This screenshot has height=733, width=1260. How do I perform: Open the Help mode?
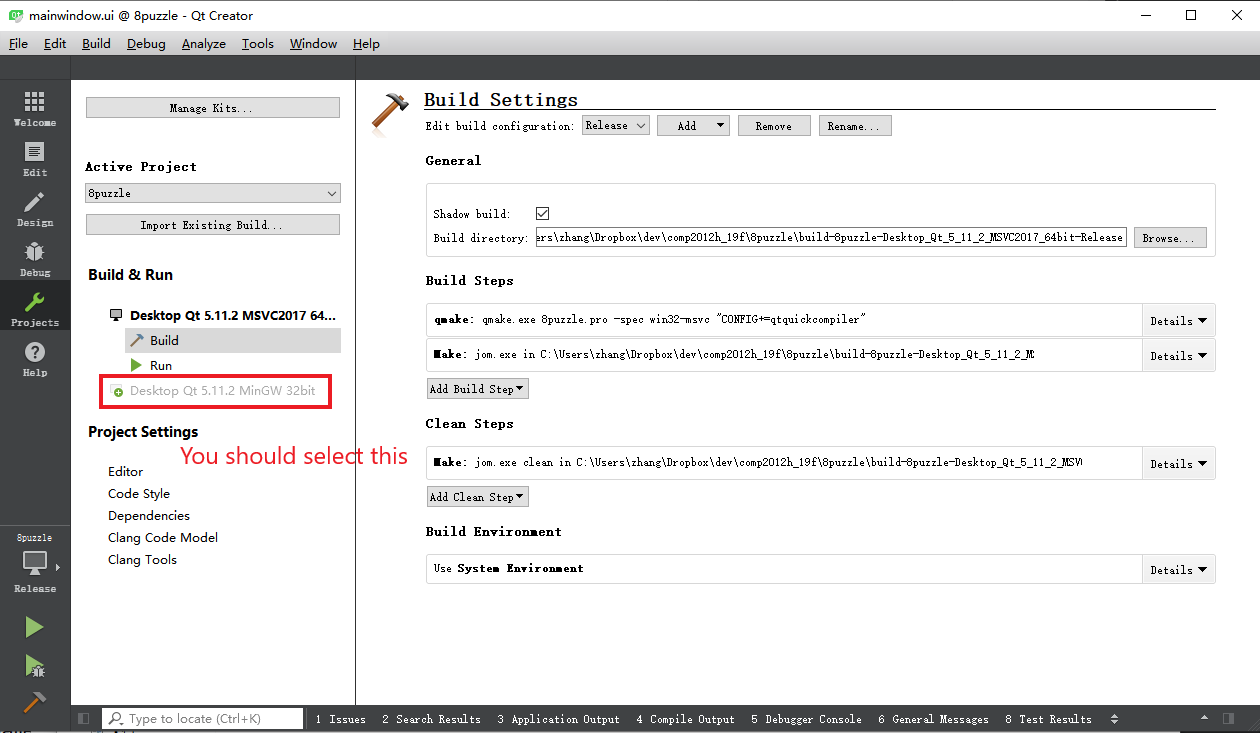(x=34, y=358)
